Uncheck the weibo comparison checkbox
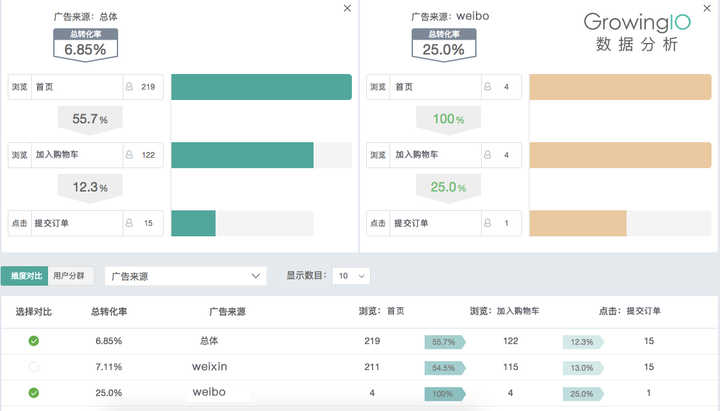The height and width of the screenshot is (411, 720). pos(33,393)
